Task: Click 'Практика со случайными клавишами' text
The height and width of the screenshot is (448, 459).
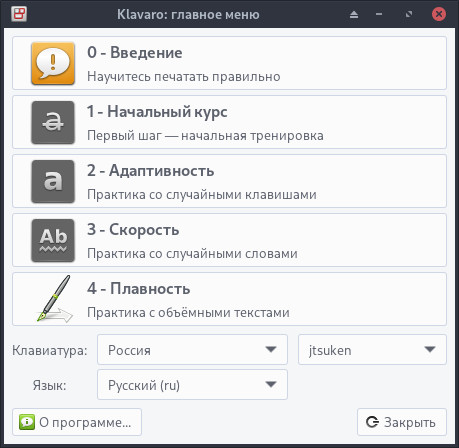Action: pyautogui.click(x=202, y=195)
